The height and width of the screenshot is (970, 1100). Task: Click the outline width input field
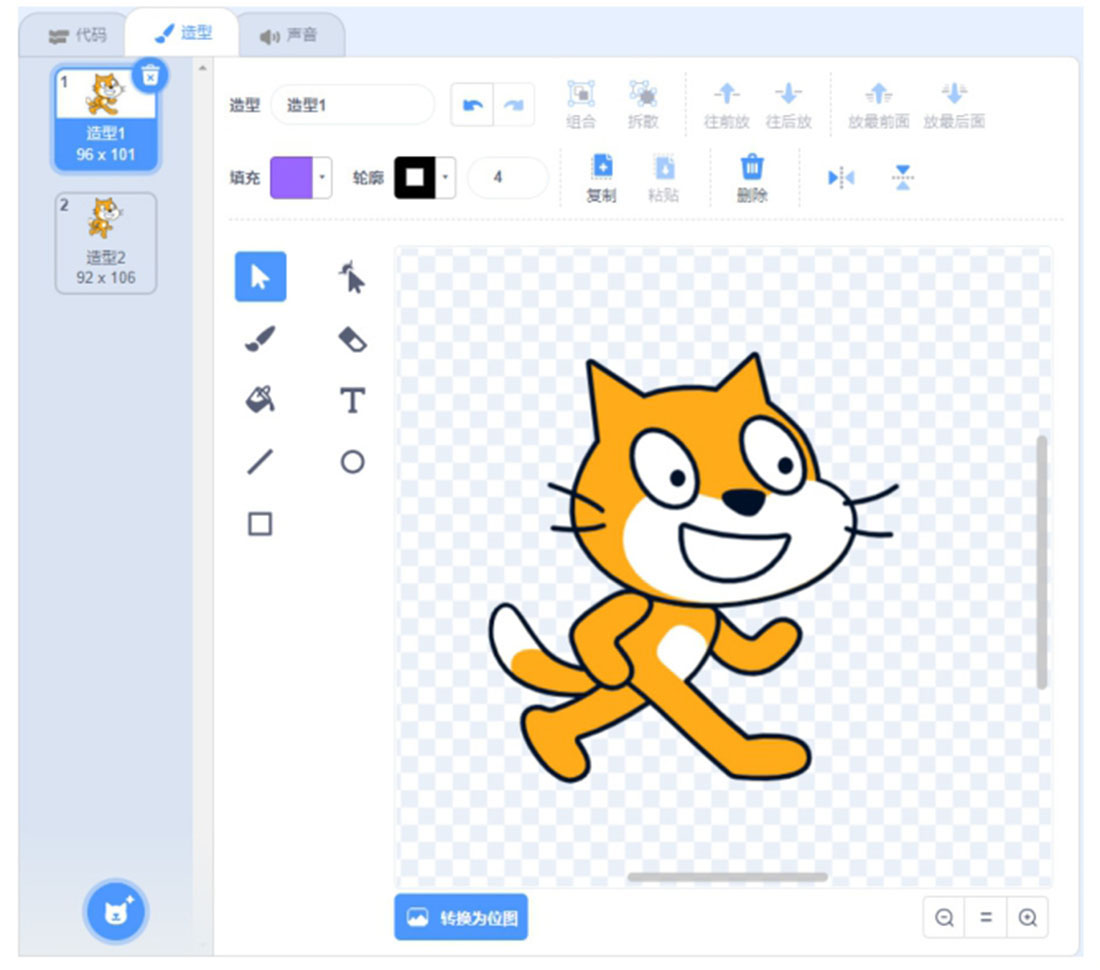tap(507, 177)
